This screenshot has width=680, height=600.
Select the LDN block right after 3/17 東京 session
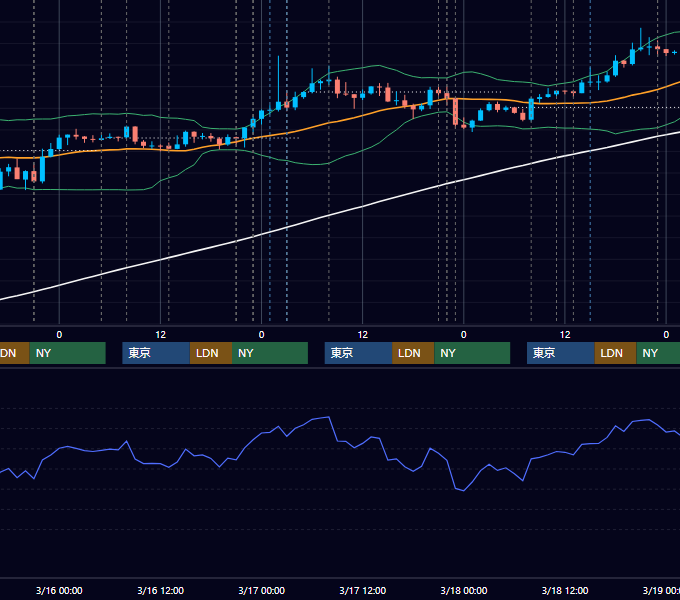pyautogui.click(x=413, y=353)
